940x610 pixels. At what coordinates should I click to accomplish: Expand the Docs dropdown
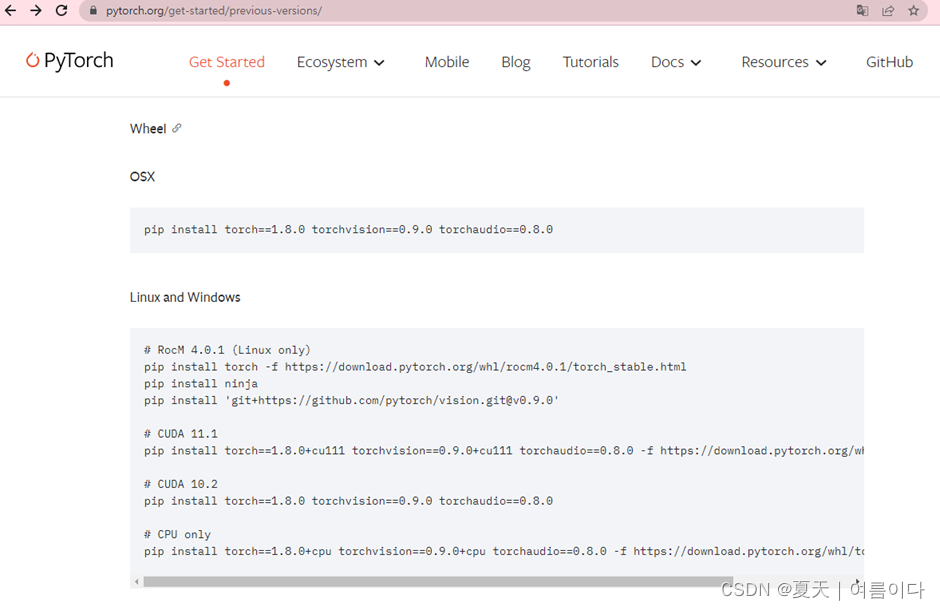676,62
